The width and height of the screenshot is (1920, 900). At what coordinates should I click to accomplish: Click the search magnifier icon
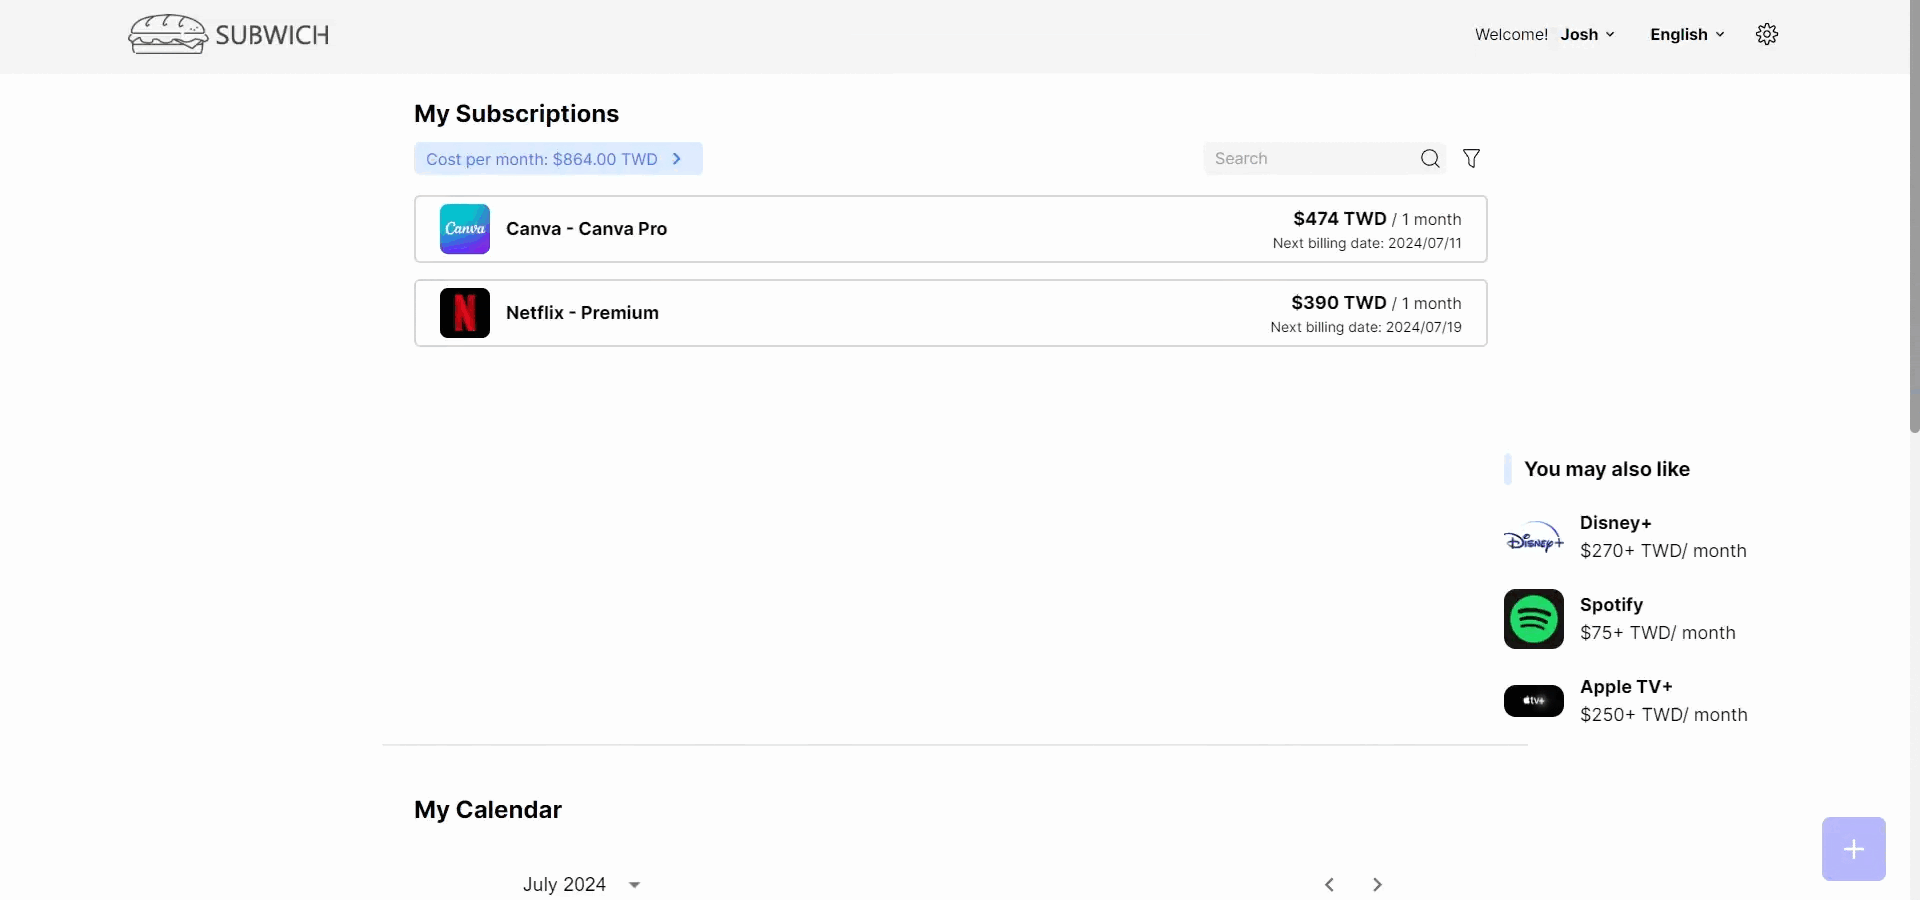click(1430, 158)
